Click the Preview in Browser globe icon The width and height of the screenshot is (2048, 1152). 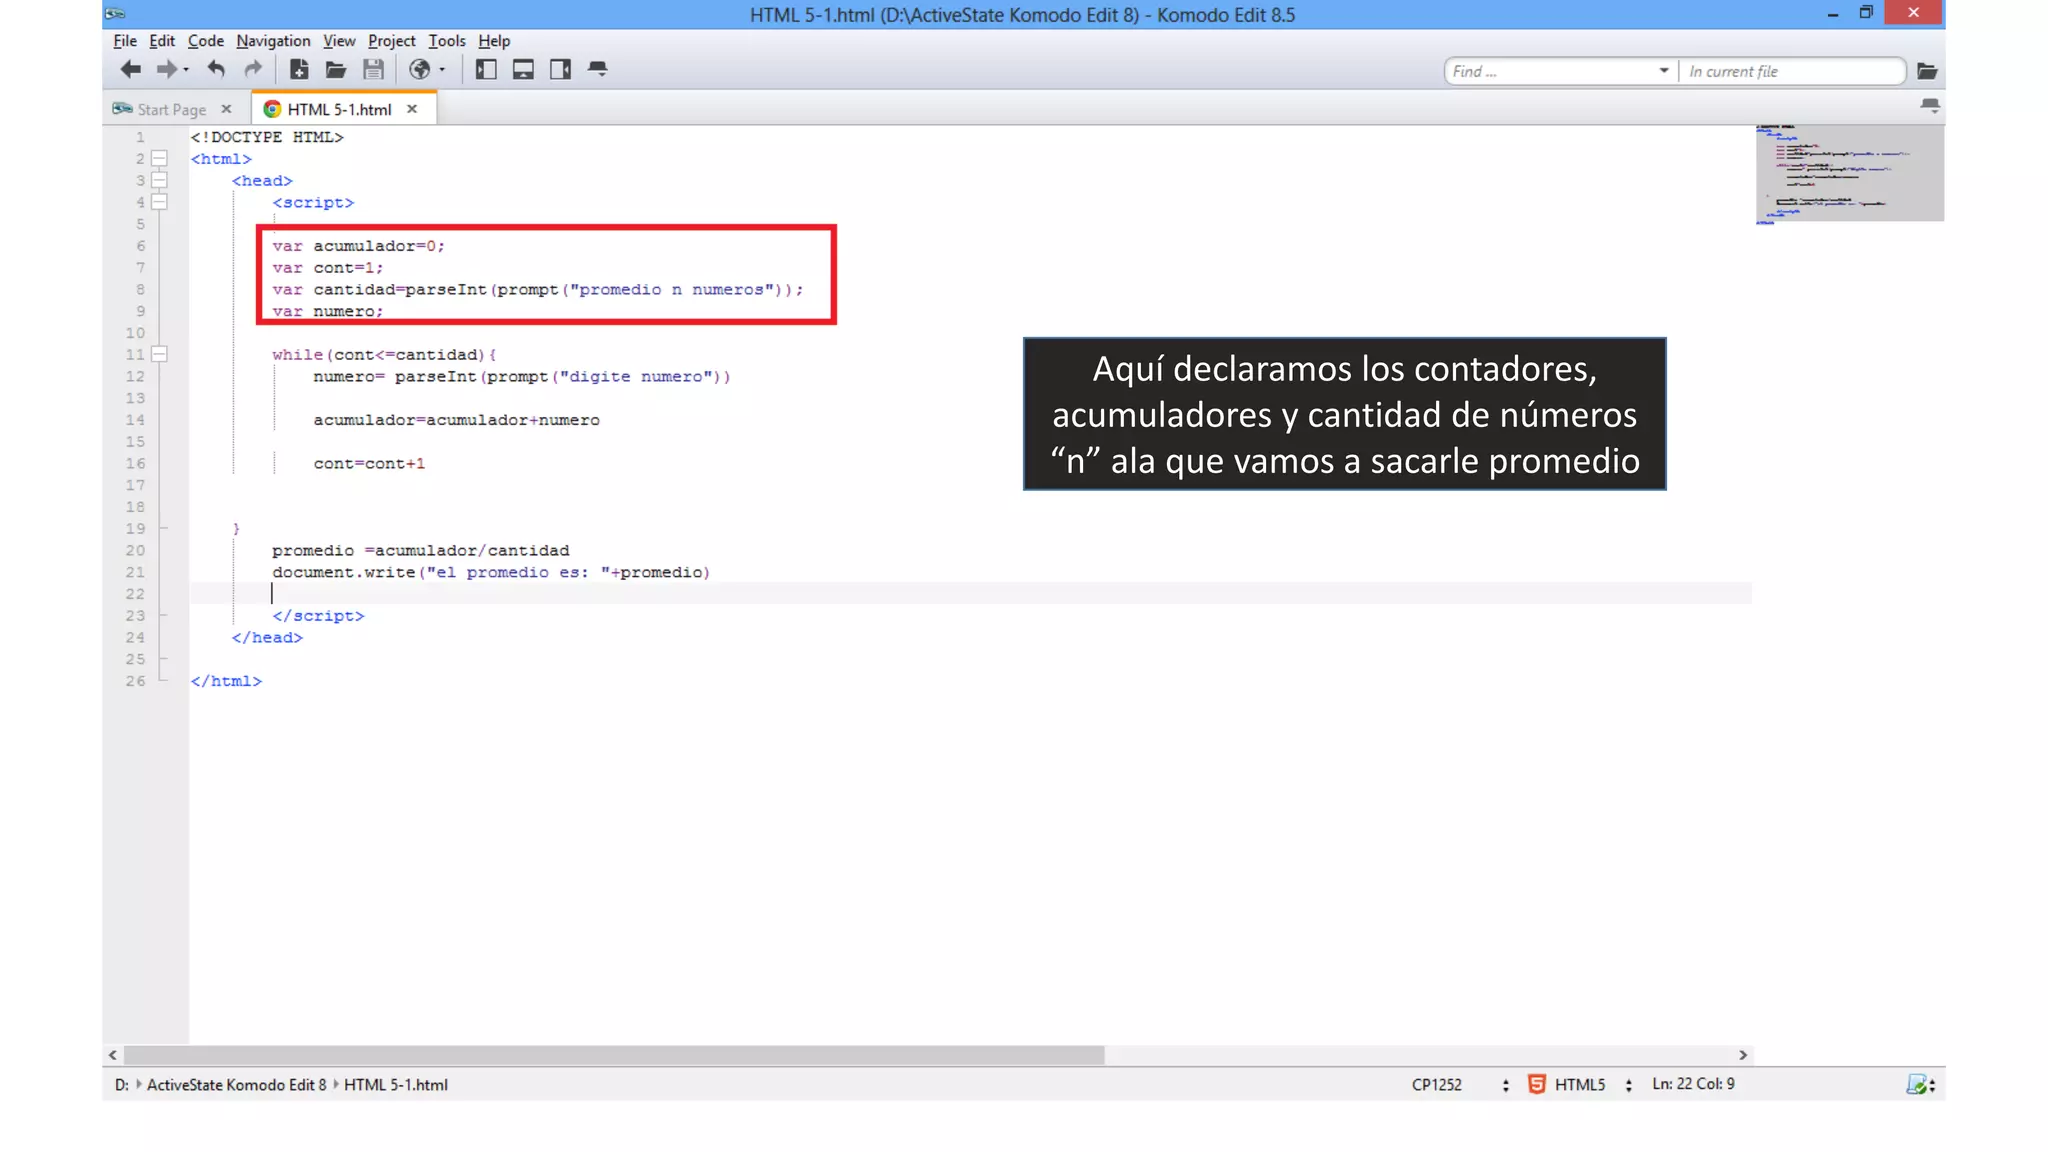tap(420, 69)
